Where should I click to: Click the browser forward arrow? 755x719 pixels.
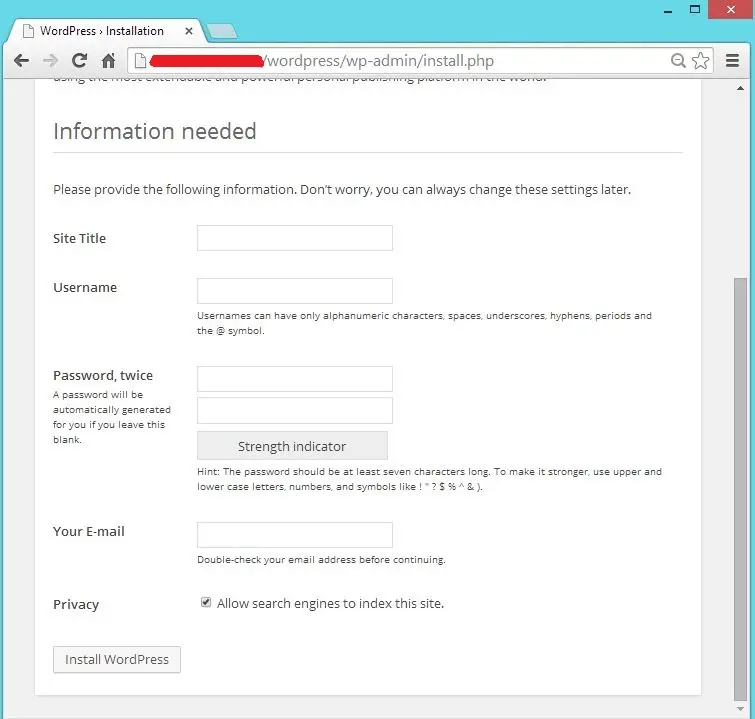pos(50,61)
